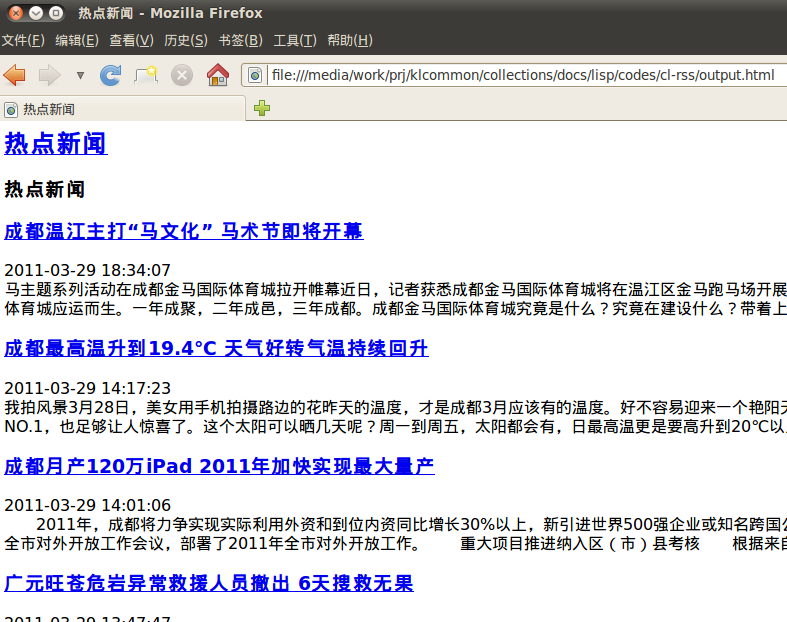
Task: Click the address bar URL field
Action: [x=520, y=76]
